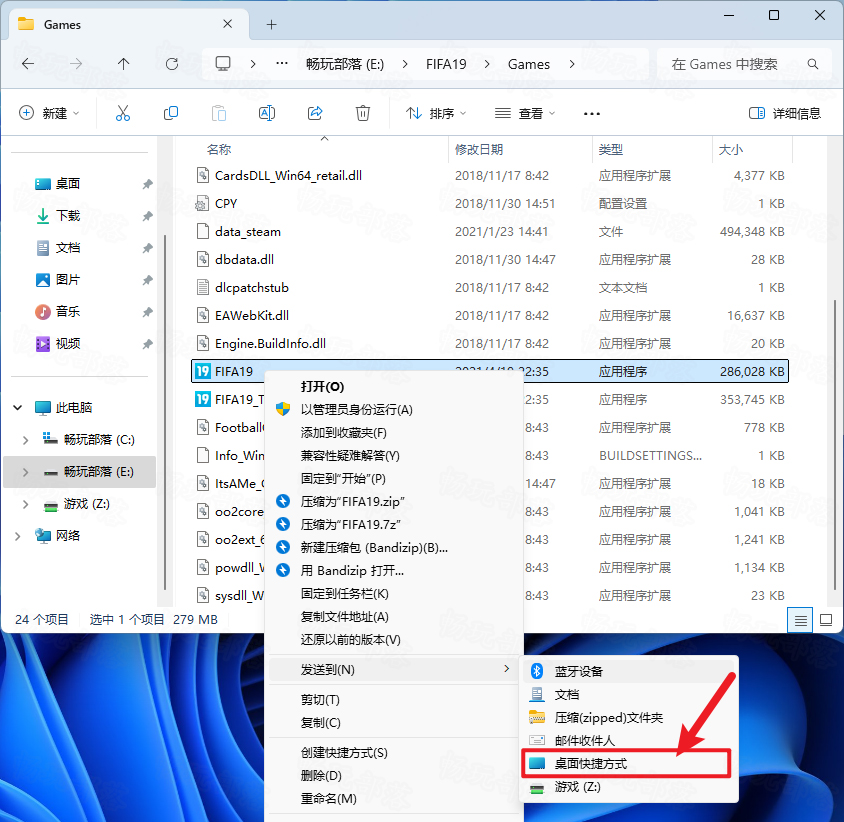This screenshot has height=822, width=844.
Task: Click the search magnifier icon
Action: (x=813, y=65)
